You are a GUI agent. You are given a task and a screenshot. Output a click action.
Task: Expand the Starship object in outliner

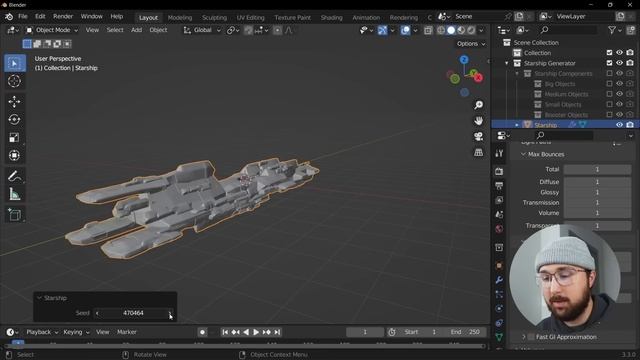point(517,125)
